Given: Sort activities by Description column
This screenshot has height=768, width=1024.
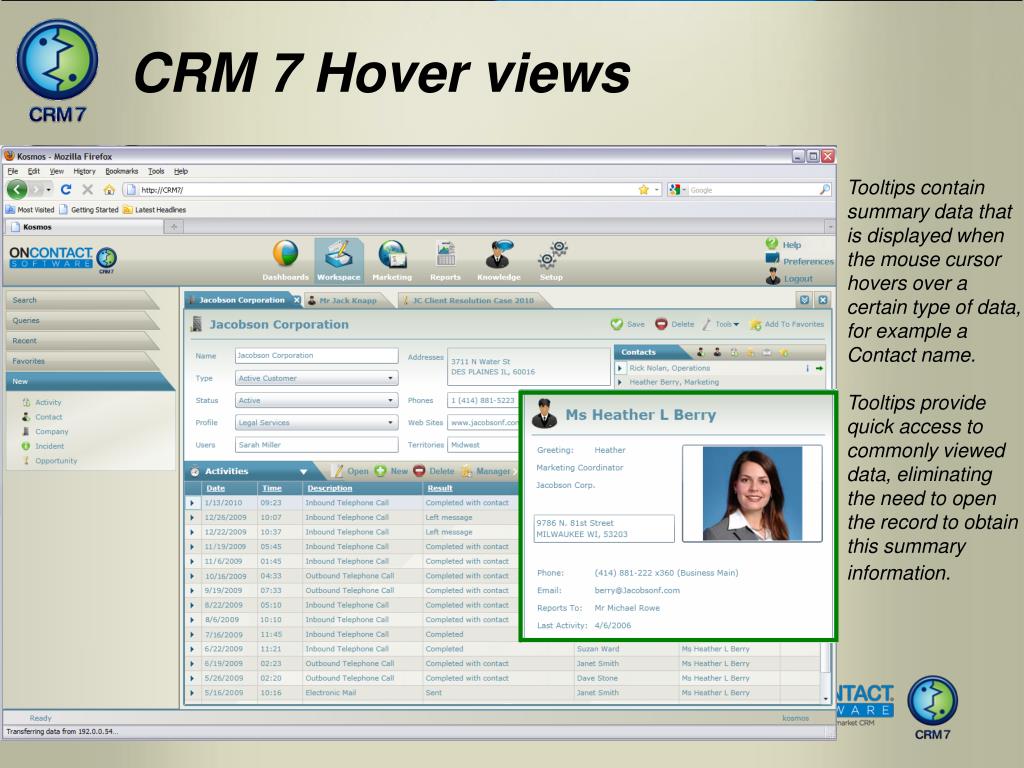Looking at the screenshot, I should click(x=329, y=488).
